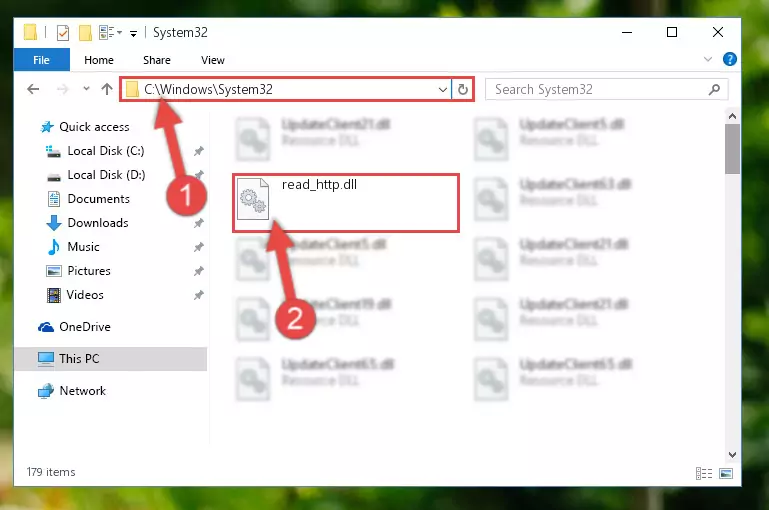Click the Music note icon
The height and width of the screenshot is (510, 769).
tap(53, 247)
